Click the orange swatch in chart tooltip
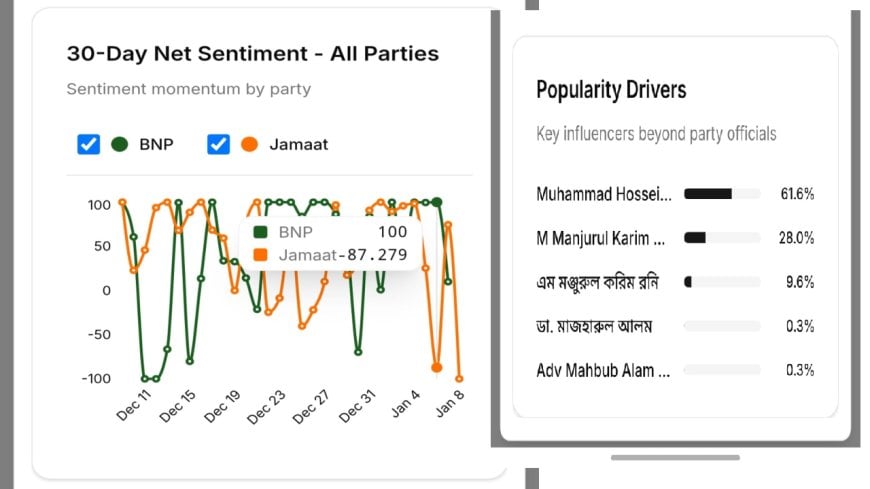Viewport: 870px width, 489px height. click(x=261, y=255)
